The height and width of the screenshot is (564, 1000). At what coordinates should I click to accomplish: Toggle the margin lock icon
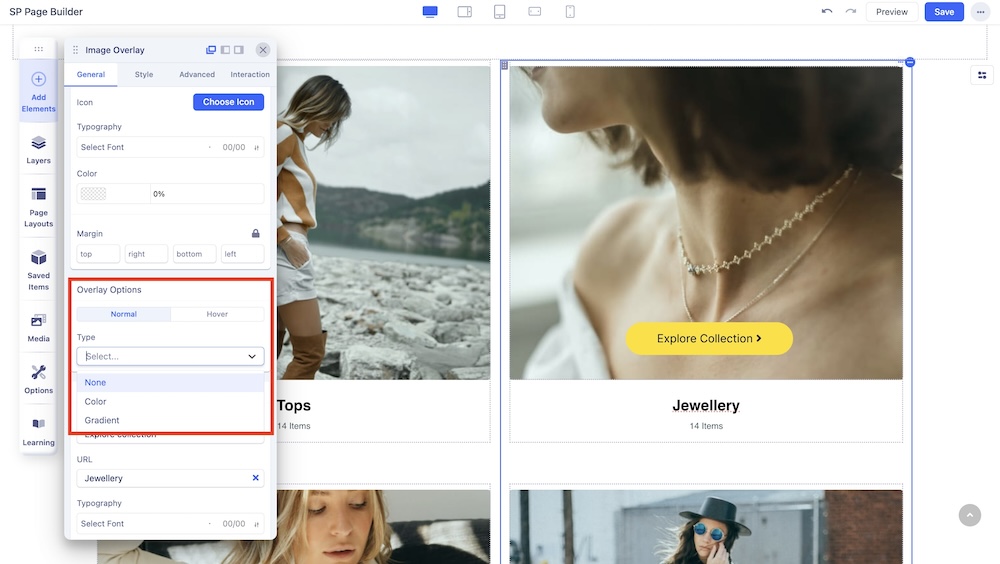tap(255, 233)
